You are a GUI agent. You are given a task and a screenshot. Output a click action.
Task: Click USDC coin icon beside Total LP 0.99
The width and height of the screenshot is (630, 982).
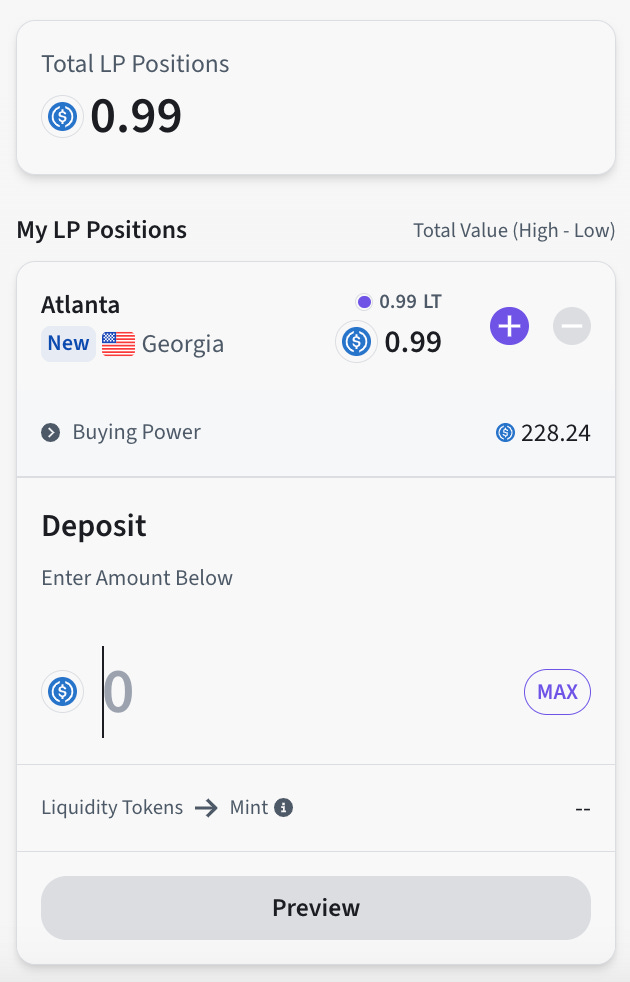(62, 117)
